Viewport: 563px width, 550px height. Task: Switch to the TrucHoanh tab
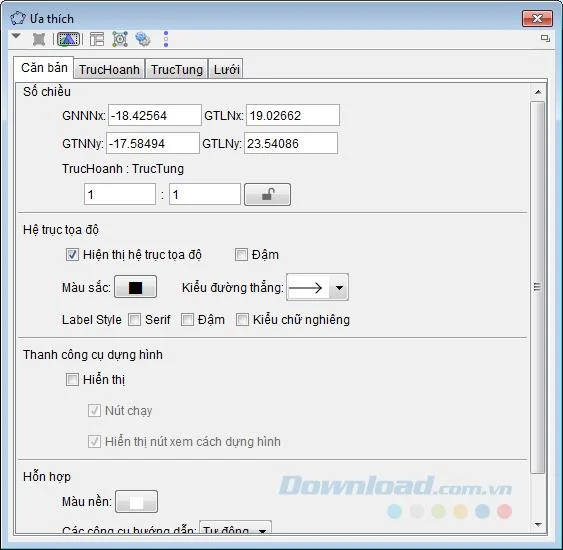(109, 69)
